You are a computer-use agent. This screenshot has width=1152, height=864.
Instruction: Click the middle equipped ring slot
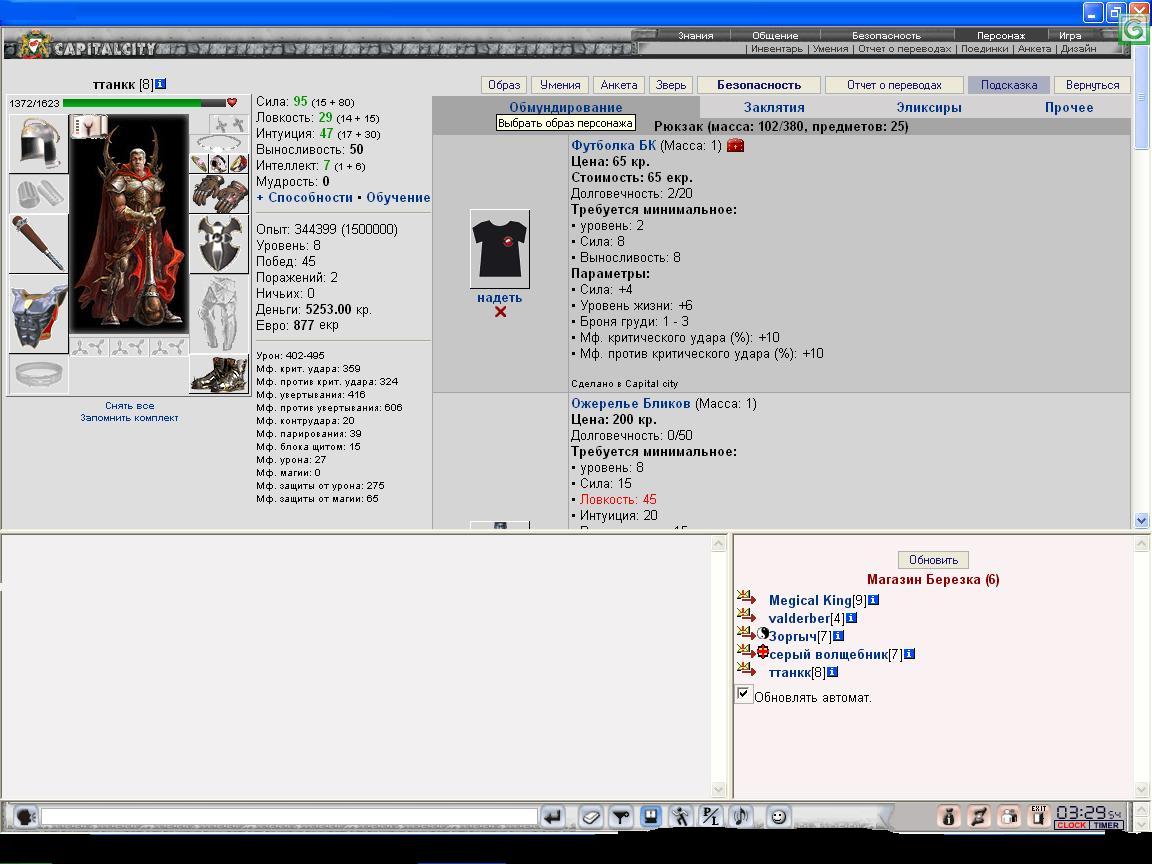(x=219, y=163)
